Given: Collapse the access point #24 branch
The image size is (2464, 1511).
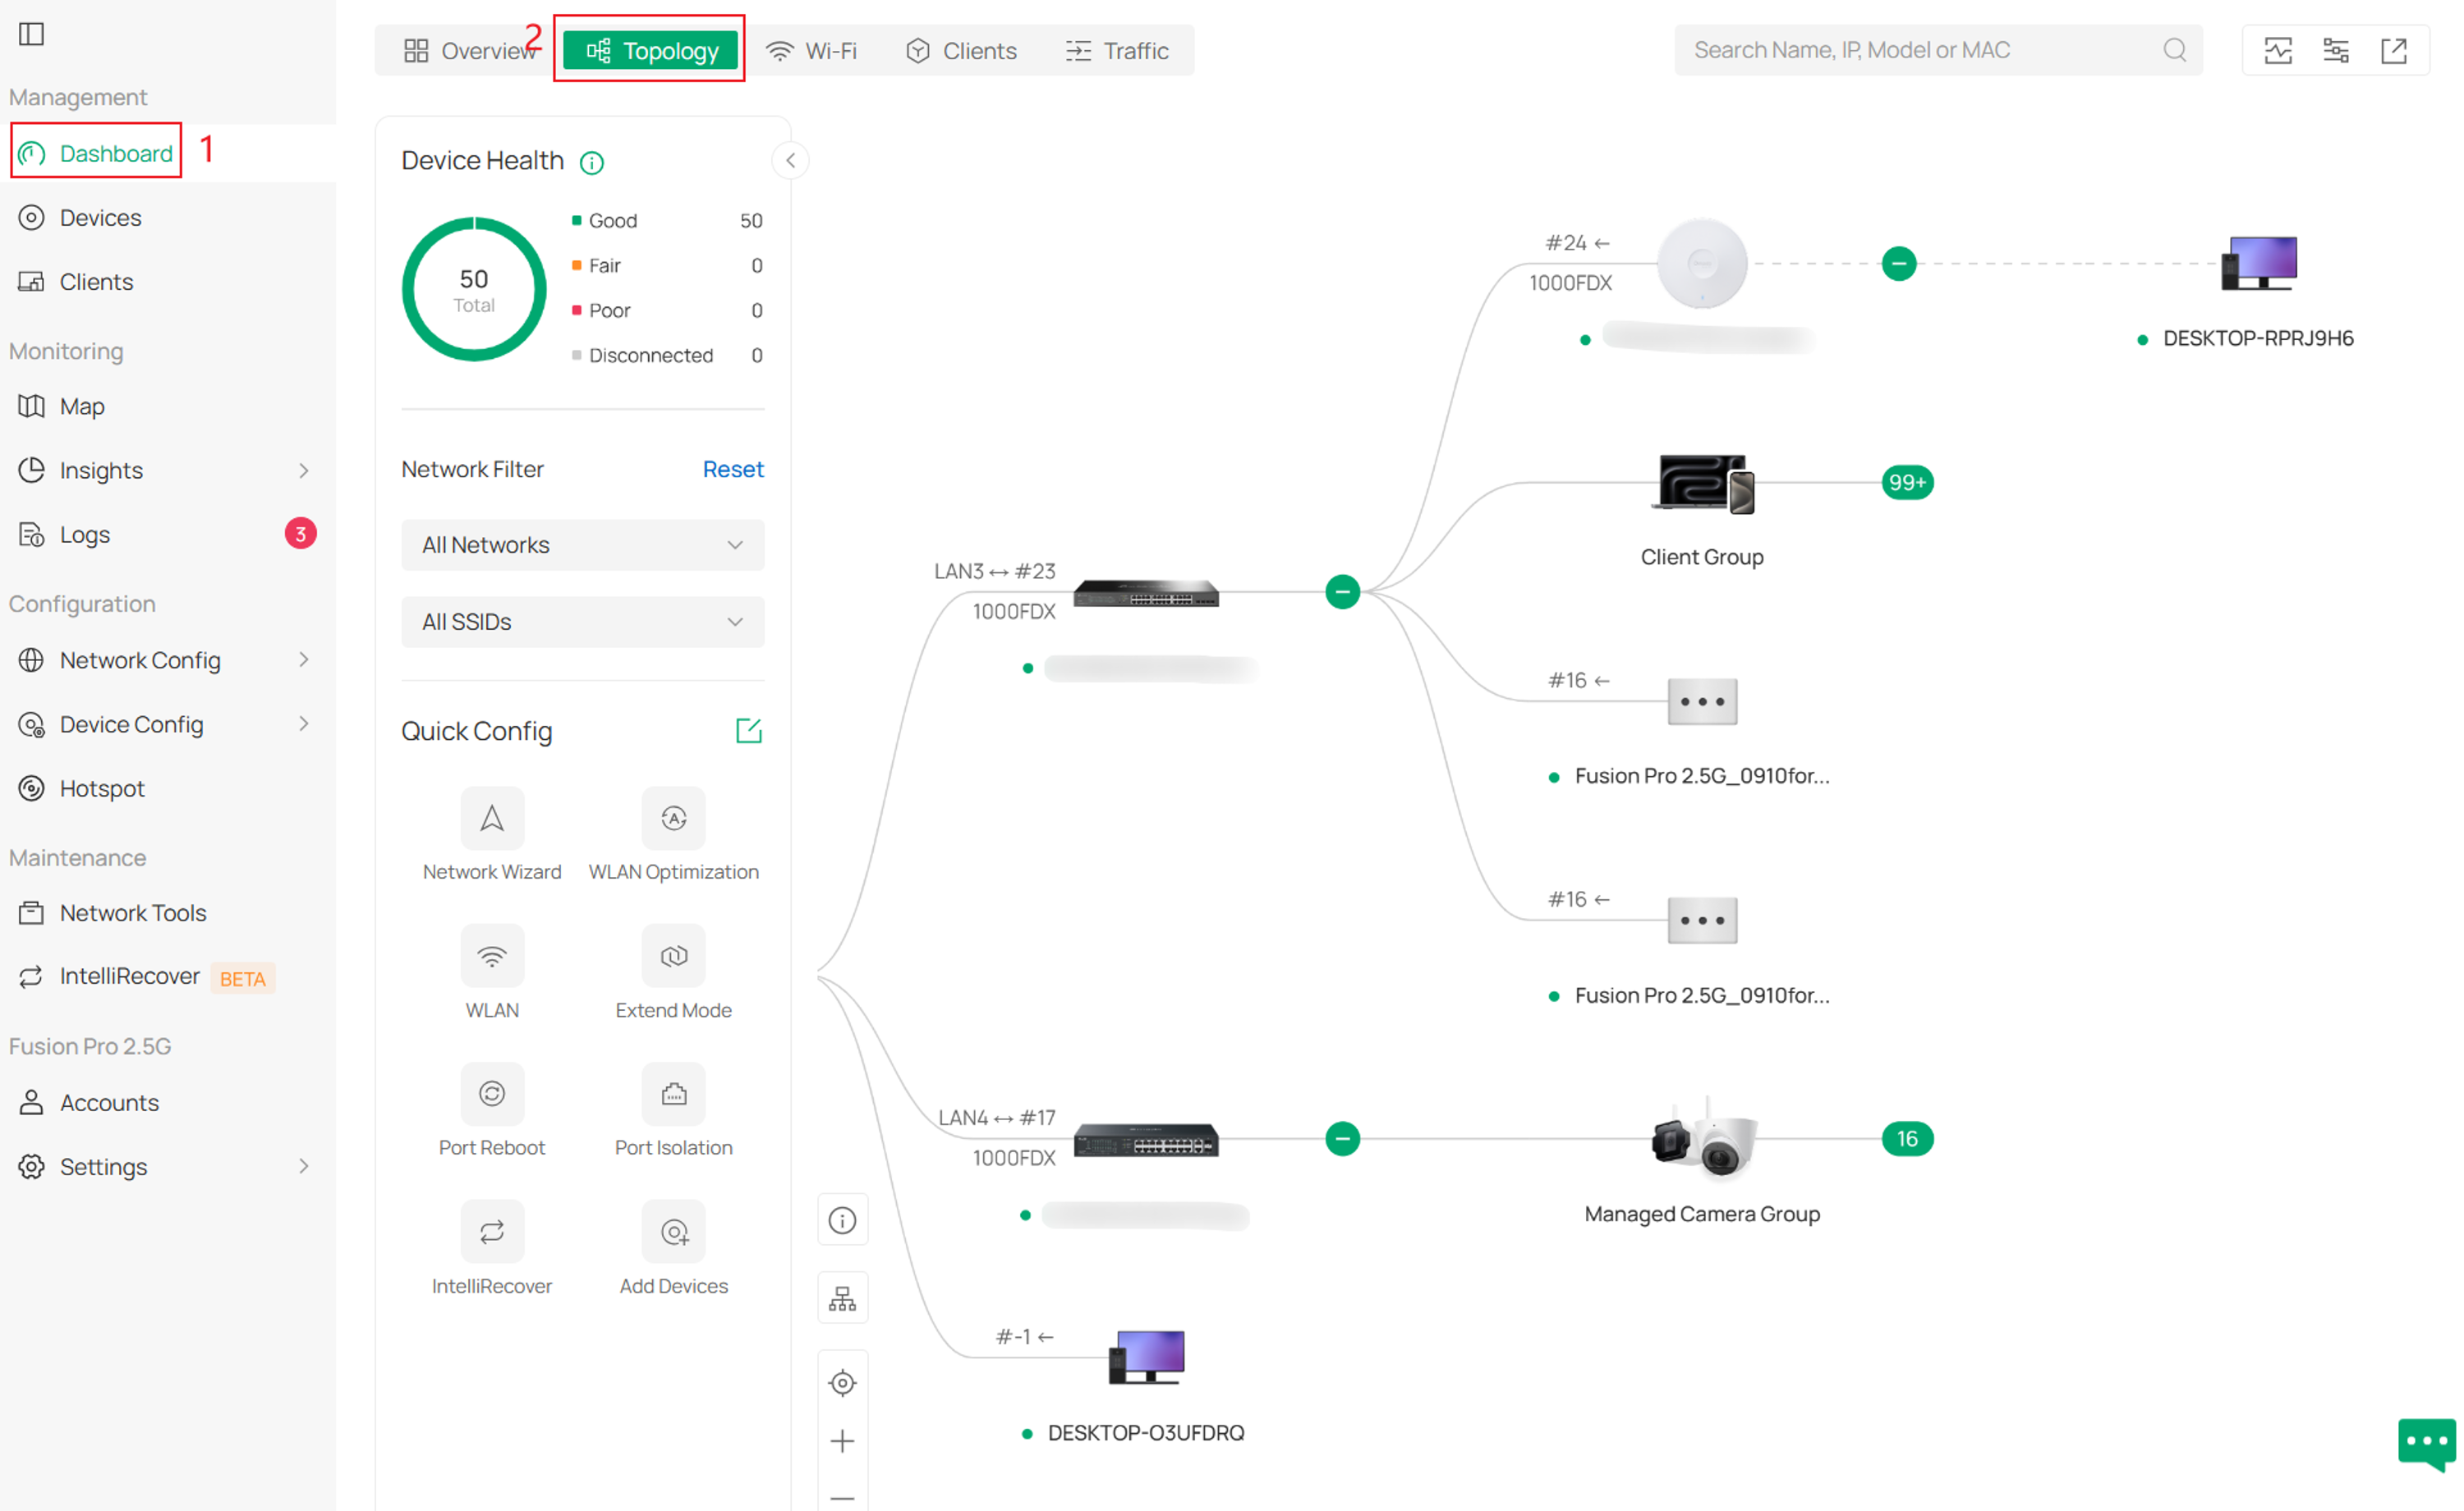Looking at the screenshot, I should [1899, 264].
